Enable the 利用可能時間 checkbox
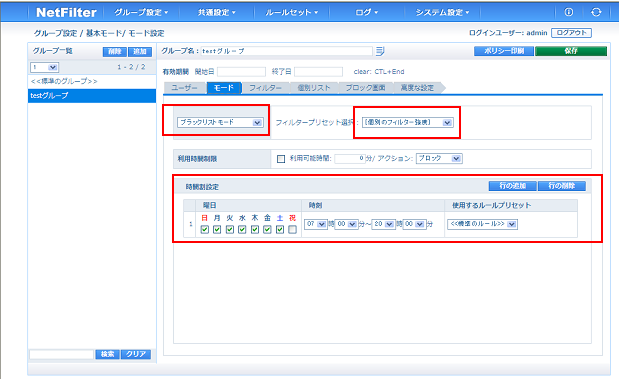This screenshot has height=380, width=620. click(x=281, y=159)
